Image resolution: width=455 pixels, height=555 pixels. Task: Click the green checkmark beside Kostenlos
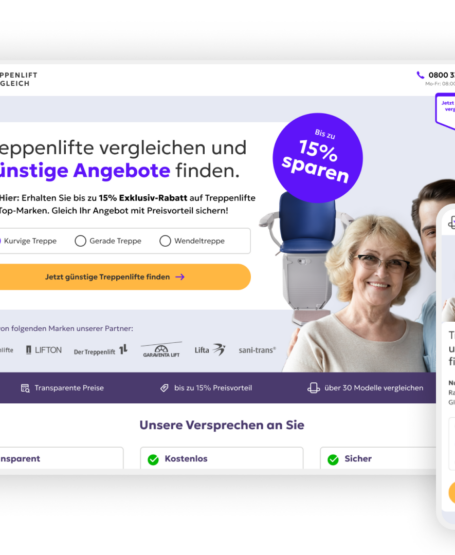coord(153,459)
